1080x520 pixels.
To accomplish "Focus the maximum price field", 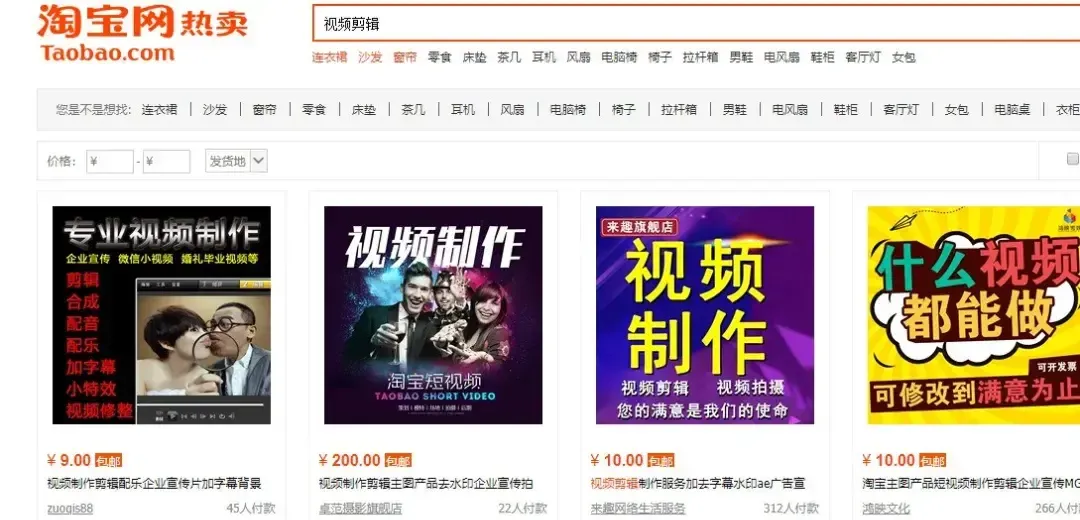I will pos(167,162).
